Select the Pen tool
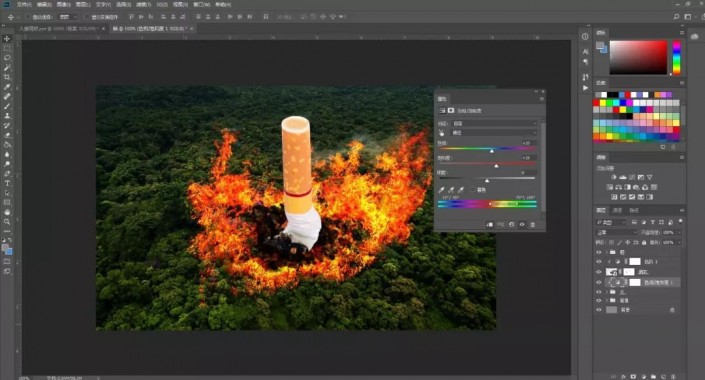This screenshot has width=705, height=380. [x=7, y=174]
